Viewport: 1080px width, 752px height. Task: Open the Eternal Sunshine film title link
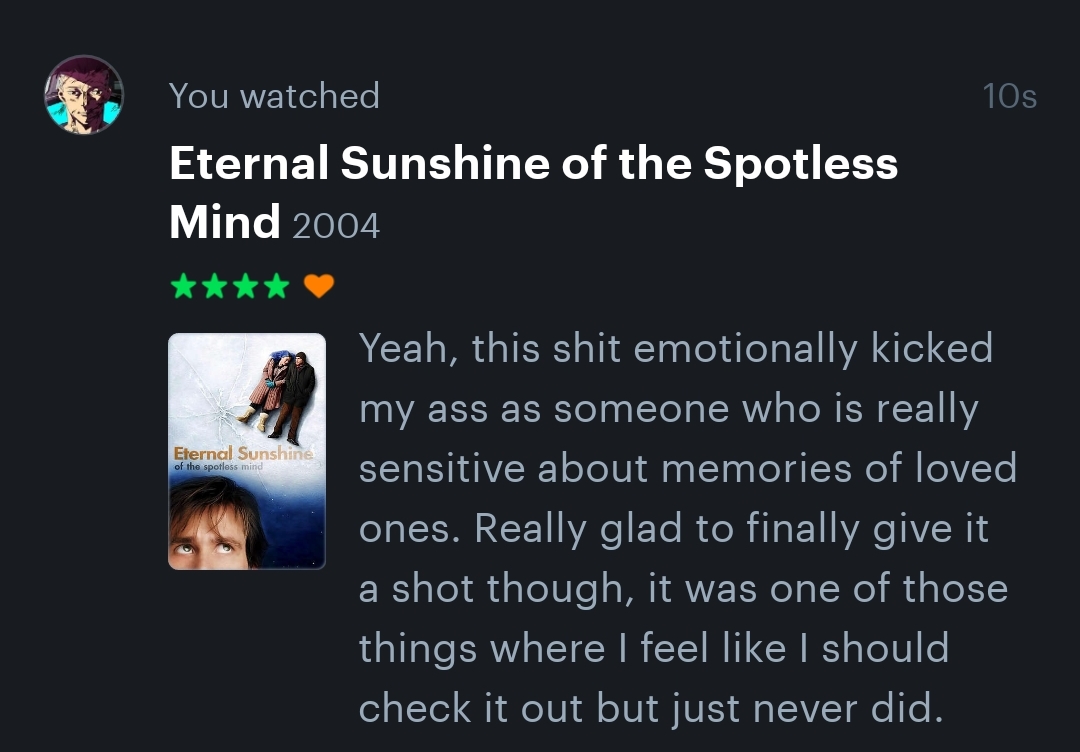tap(533, 164)
